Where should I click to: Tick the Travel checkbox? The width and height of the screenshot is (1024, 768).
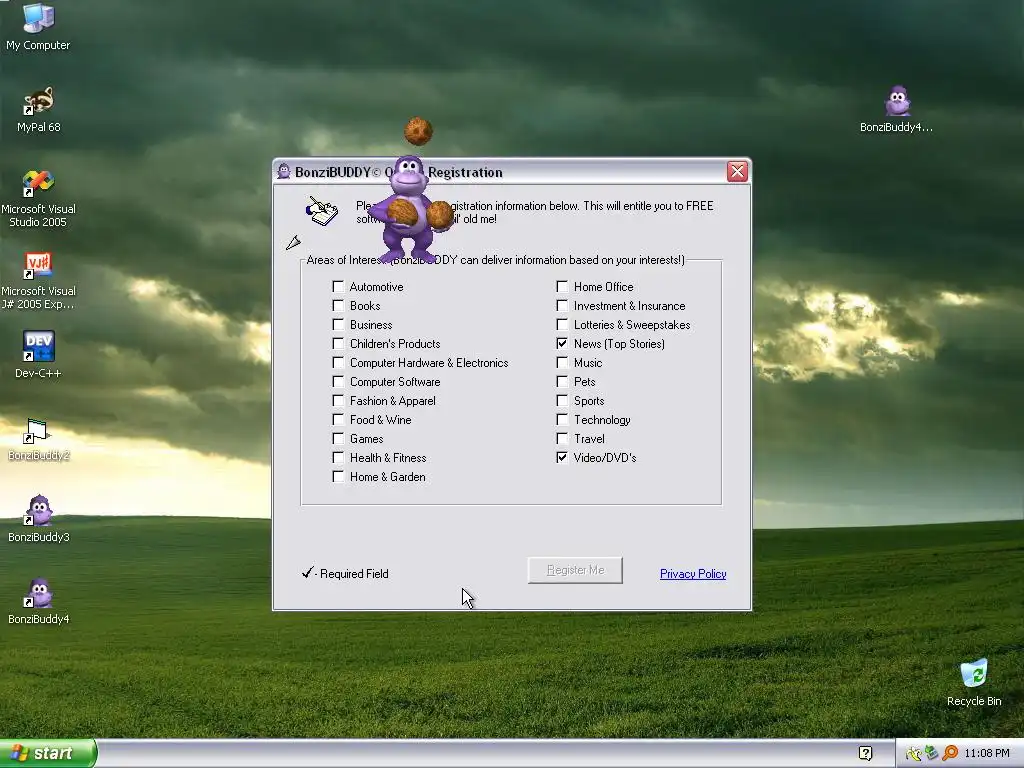click(562, 438)
